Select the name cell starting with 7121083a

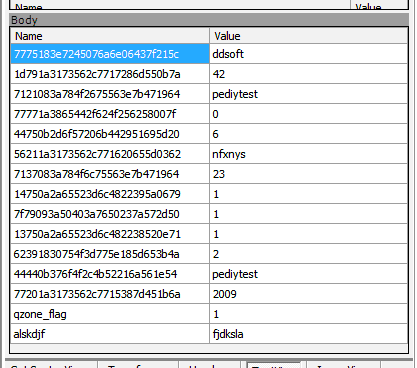pyautogui.click(x=110, y=94)
